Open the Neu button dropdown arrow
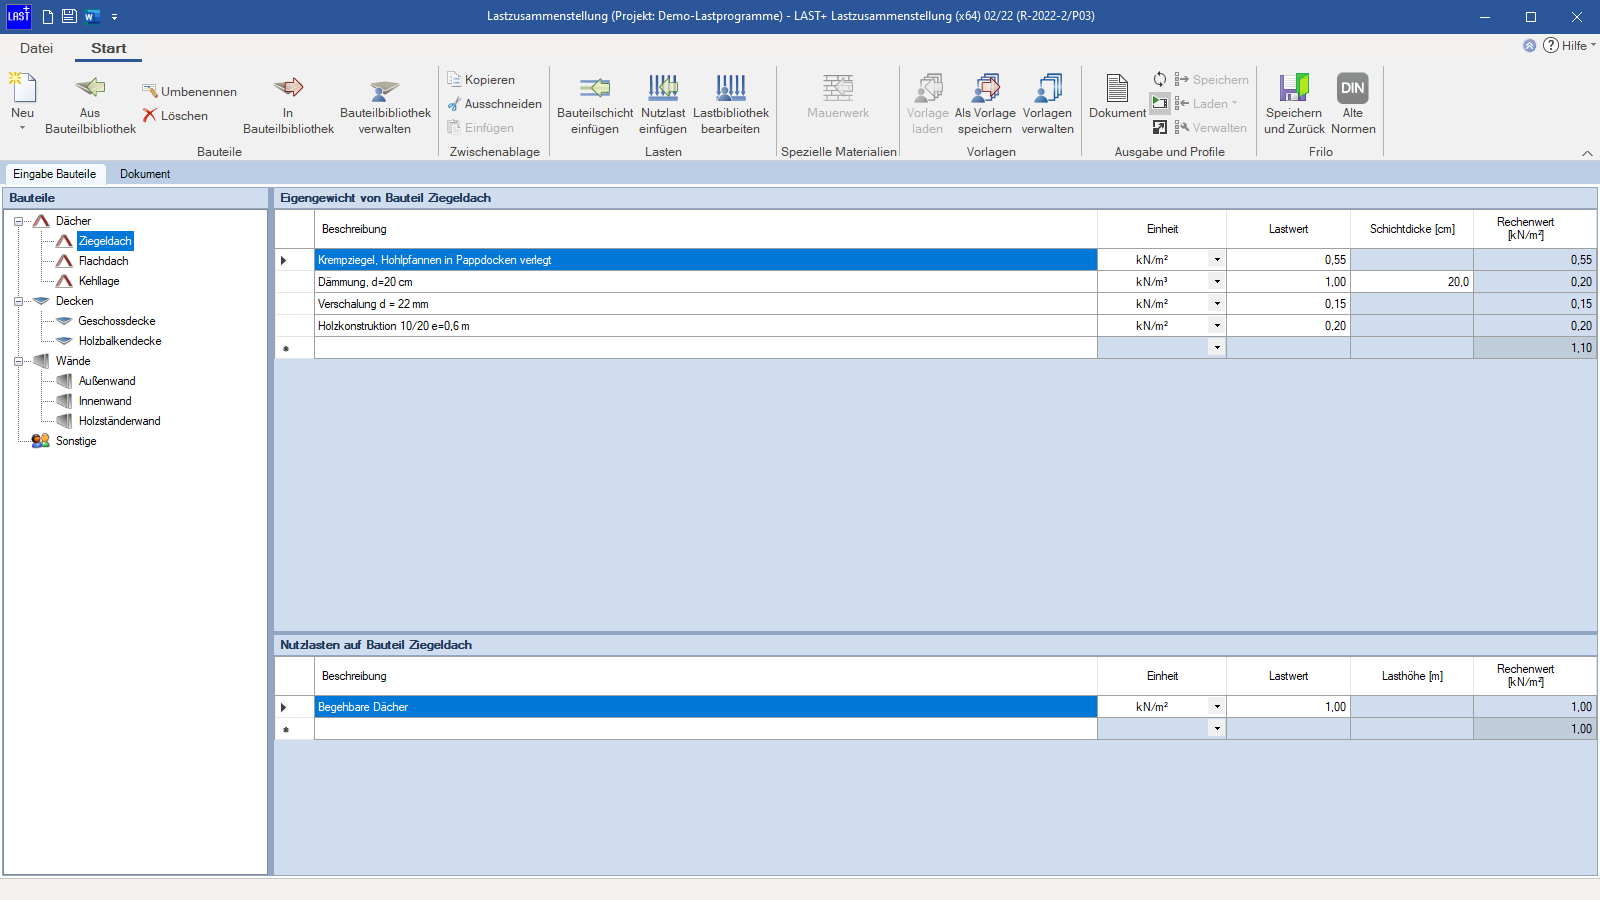 click(22, 128)
